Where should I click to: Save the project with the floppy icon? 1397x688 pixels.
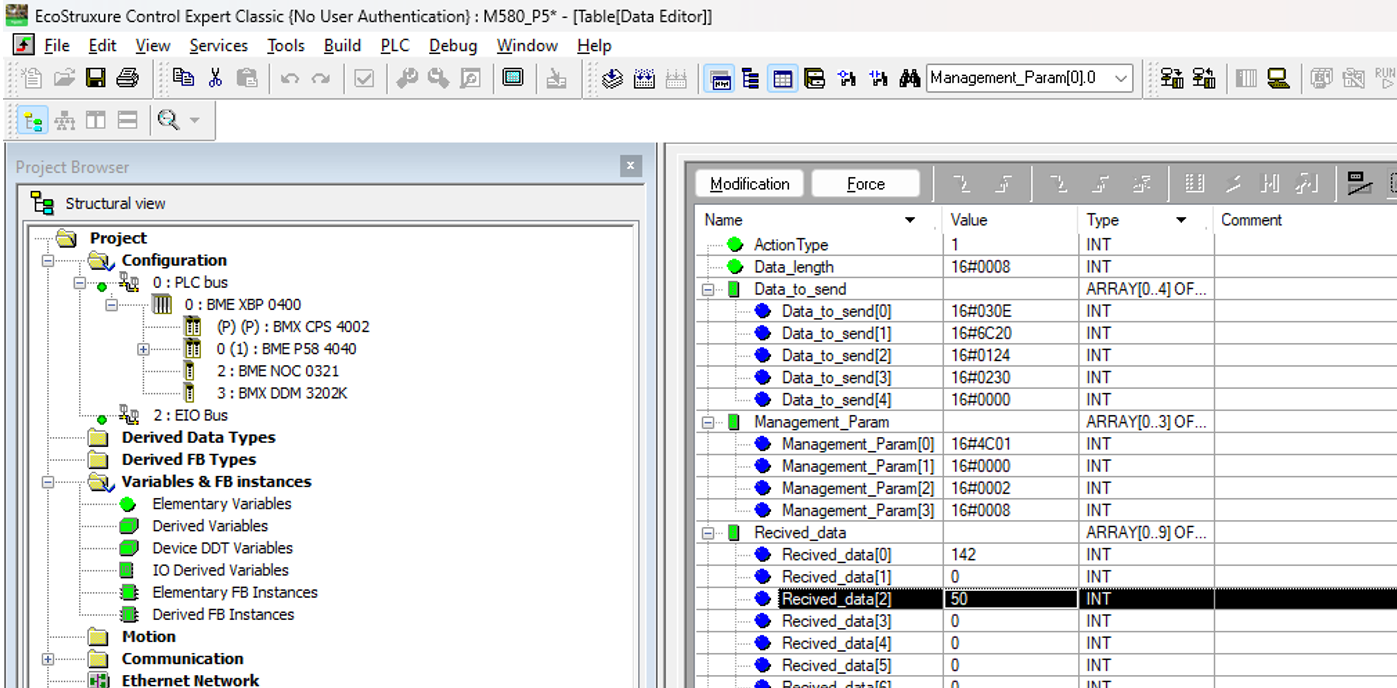coord(95,78)
